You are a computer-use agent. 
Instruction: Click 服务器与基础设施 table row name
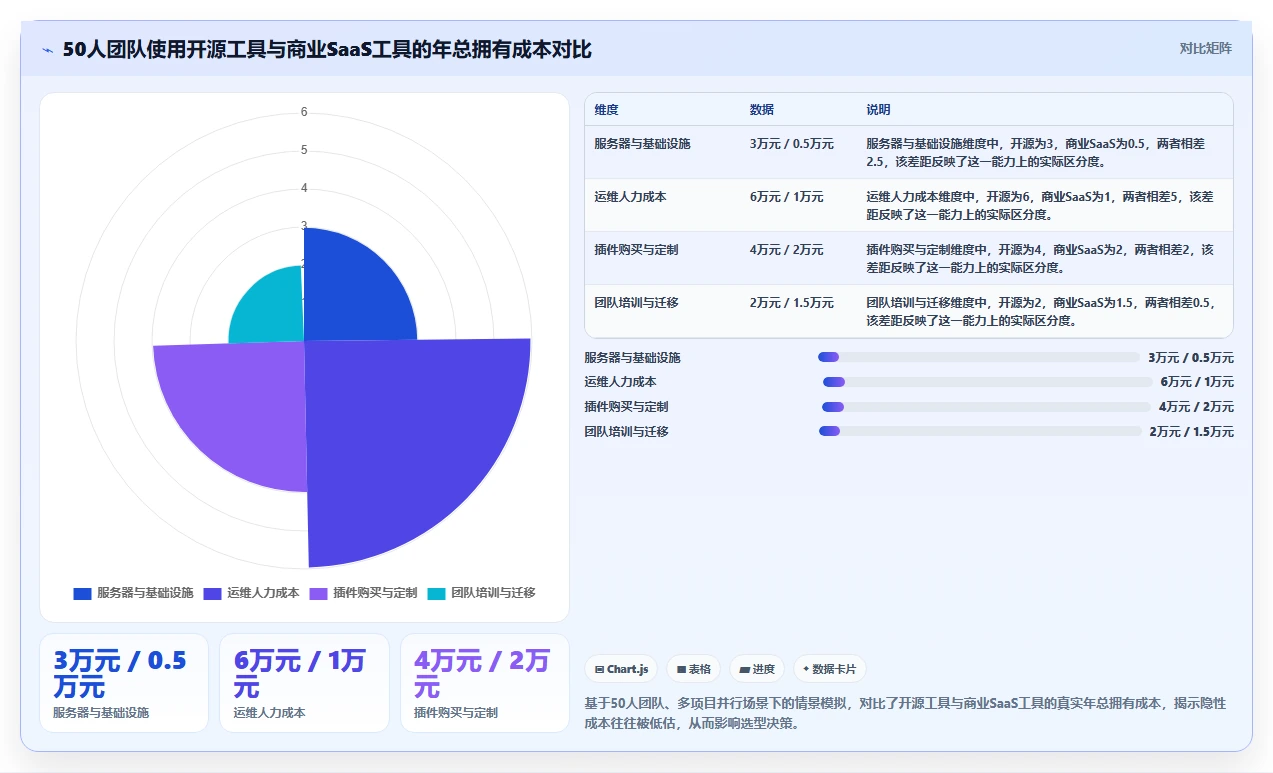click(x=642, y=144)
